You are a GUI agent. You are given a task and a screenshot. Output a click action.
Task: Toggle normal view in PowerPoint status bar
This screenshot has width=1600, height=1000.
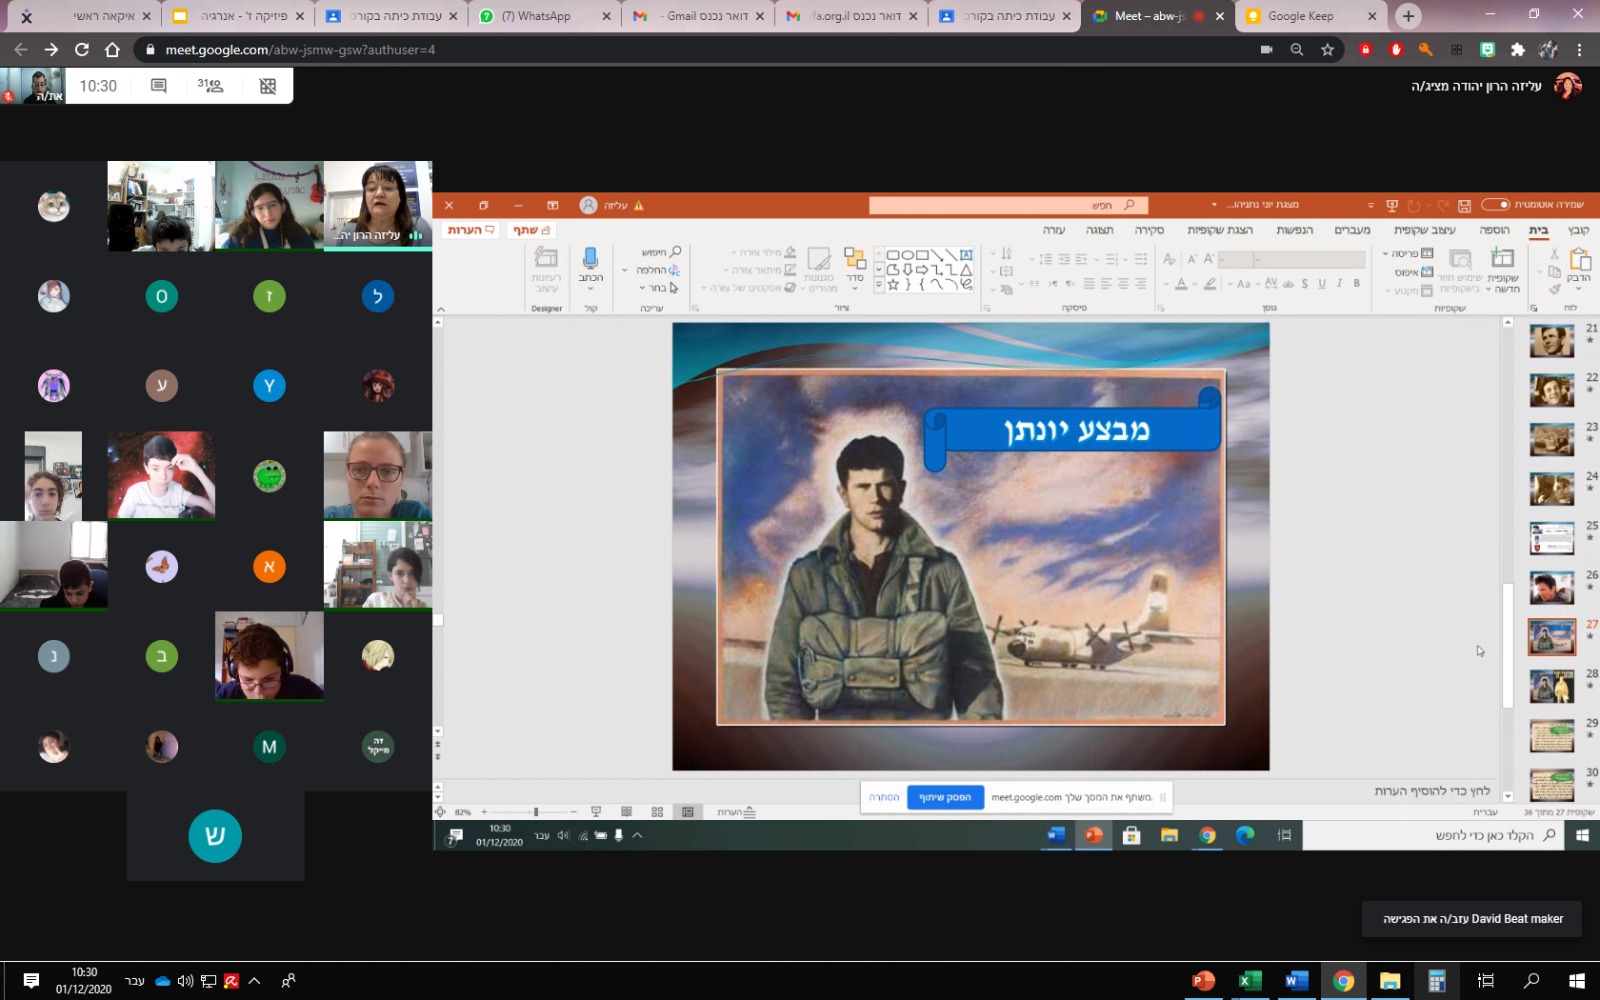tap(688, 812)
